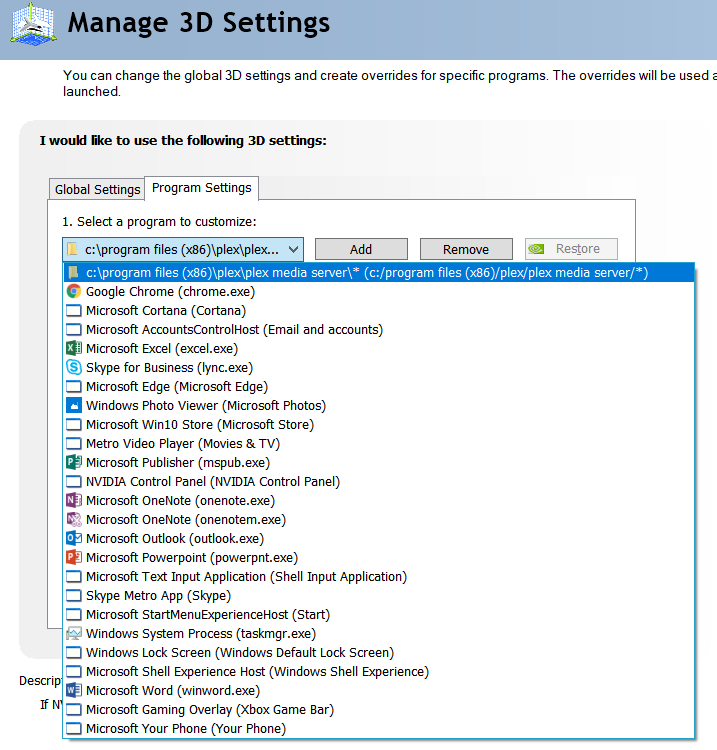Click the NVIDIA logo on Restore button
Screen dimensions: 717x750
coord(537,249)
